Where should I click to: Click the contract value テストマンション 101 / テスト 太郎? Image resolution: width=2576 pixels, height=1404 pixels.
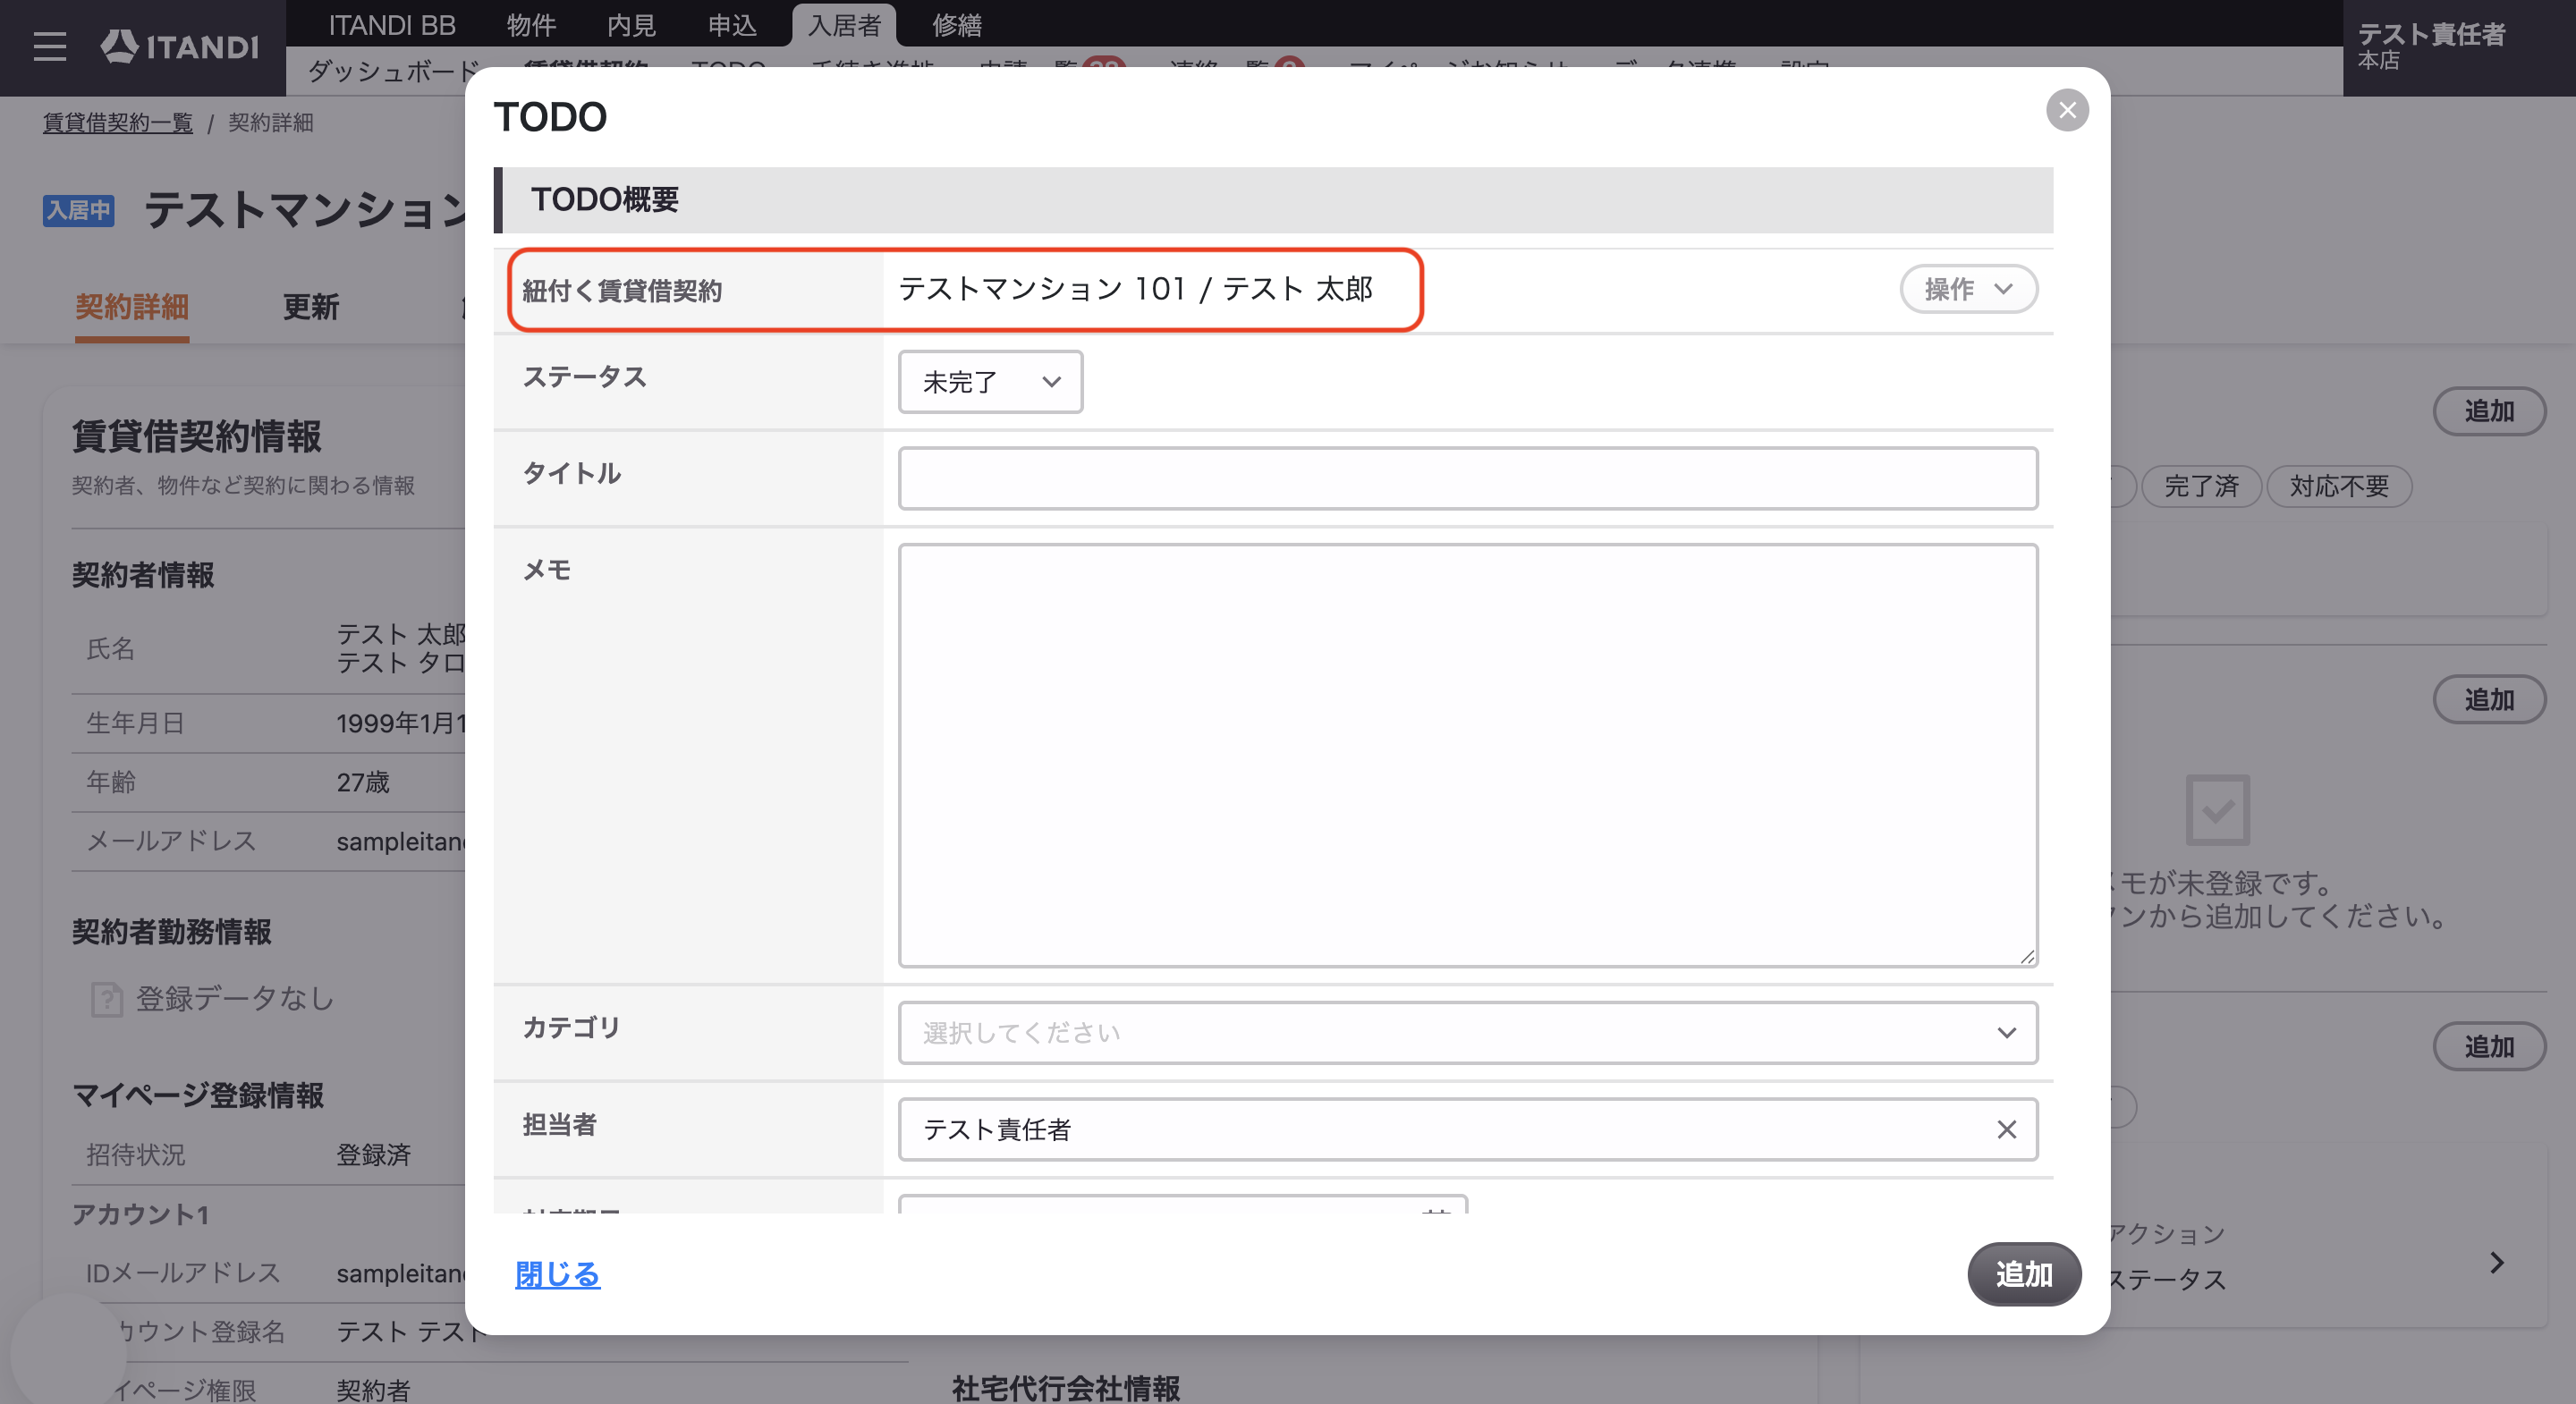point(1135,289)
